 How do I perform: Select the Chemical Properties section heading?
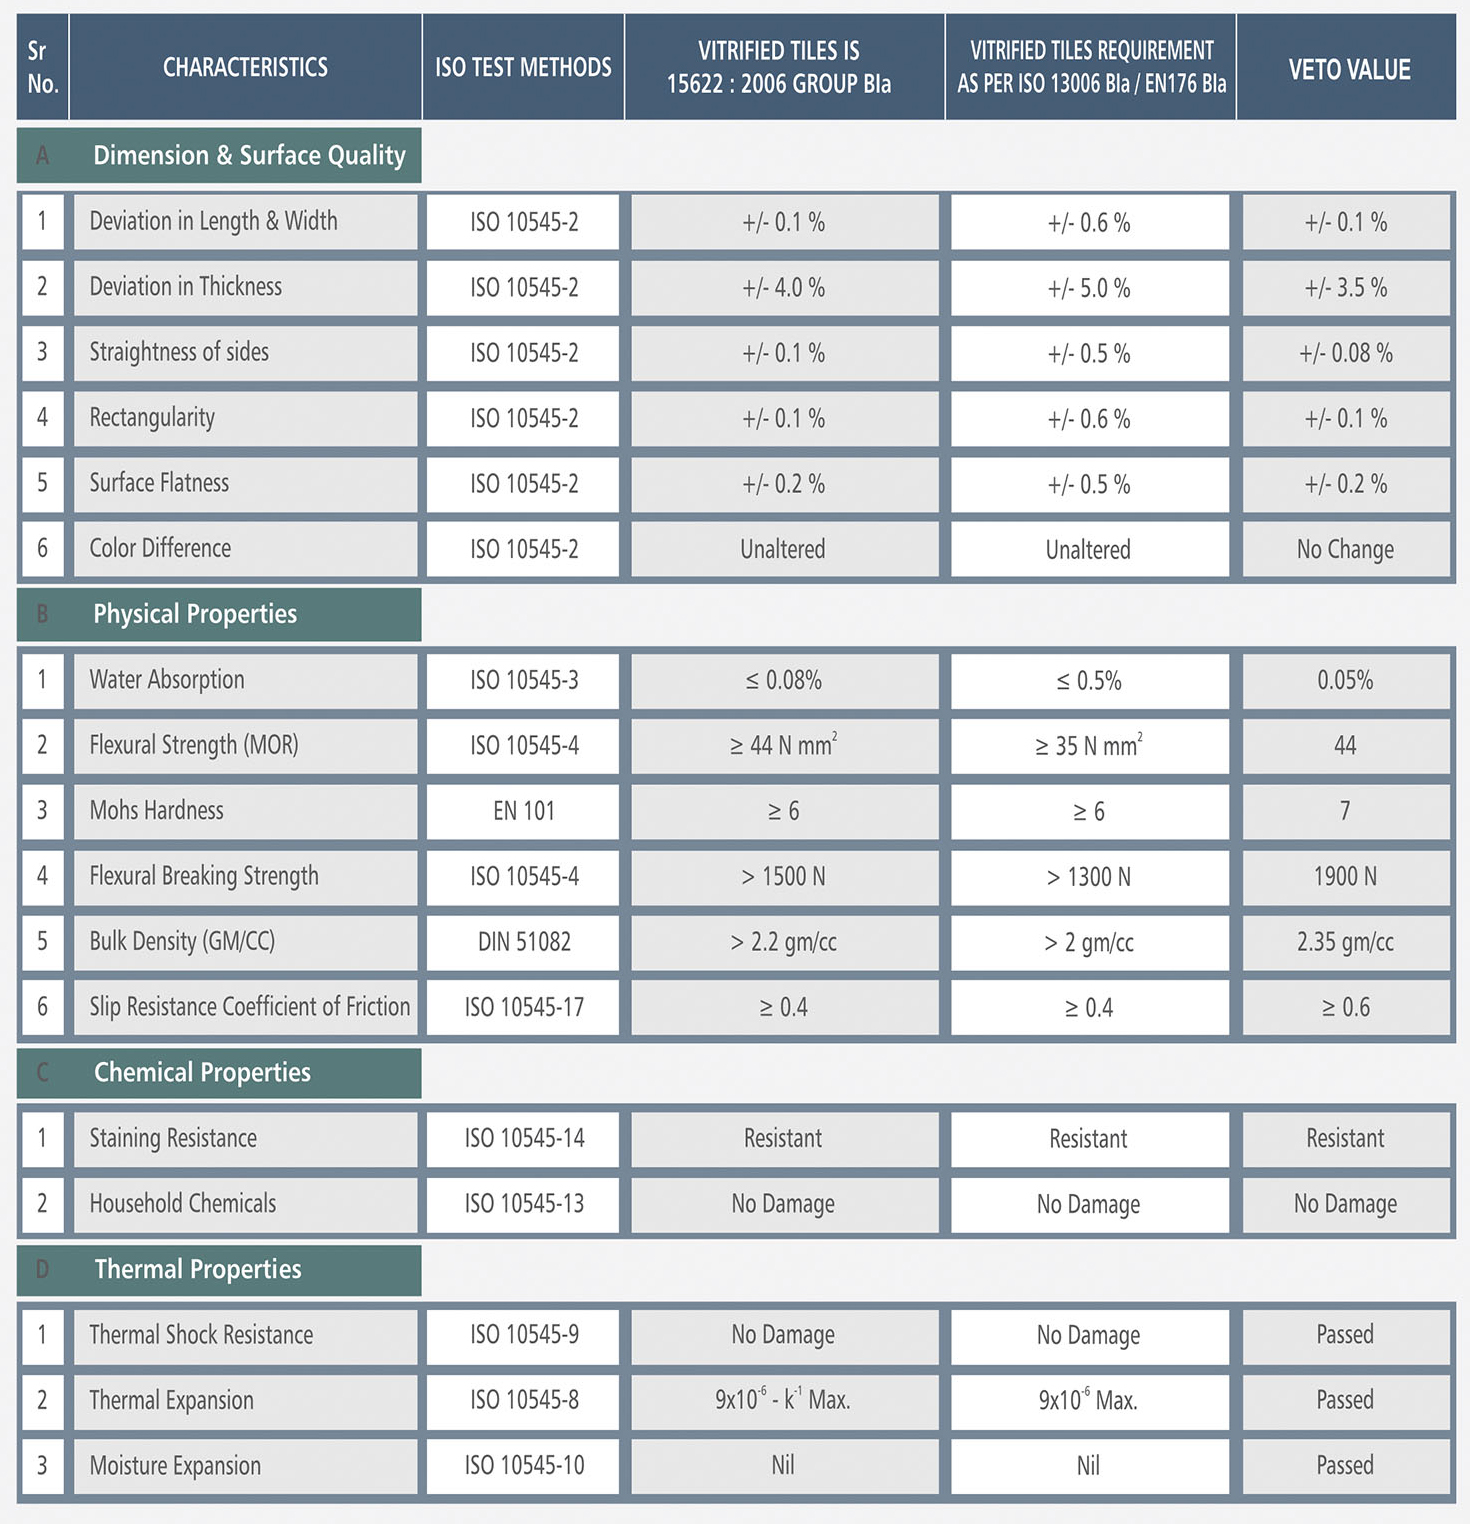tap(202, 1072)
